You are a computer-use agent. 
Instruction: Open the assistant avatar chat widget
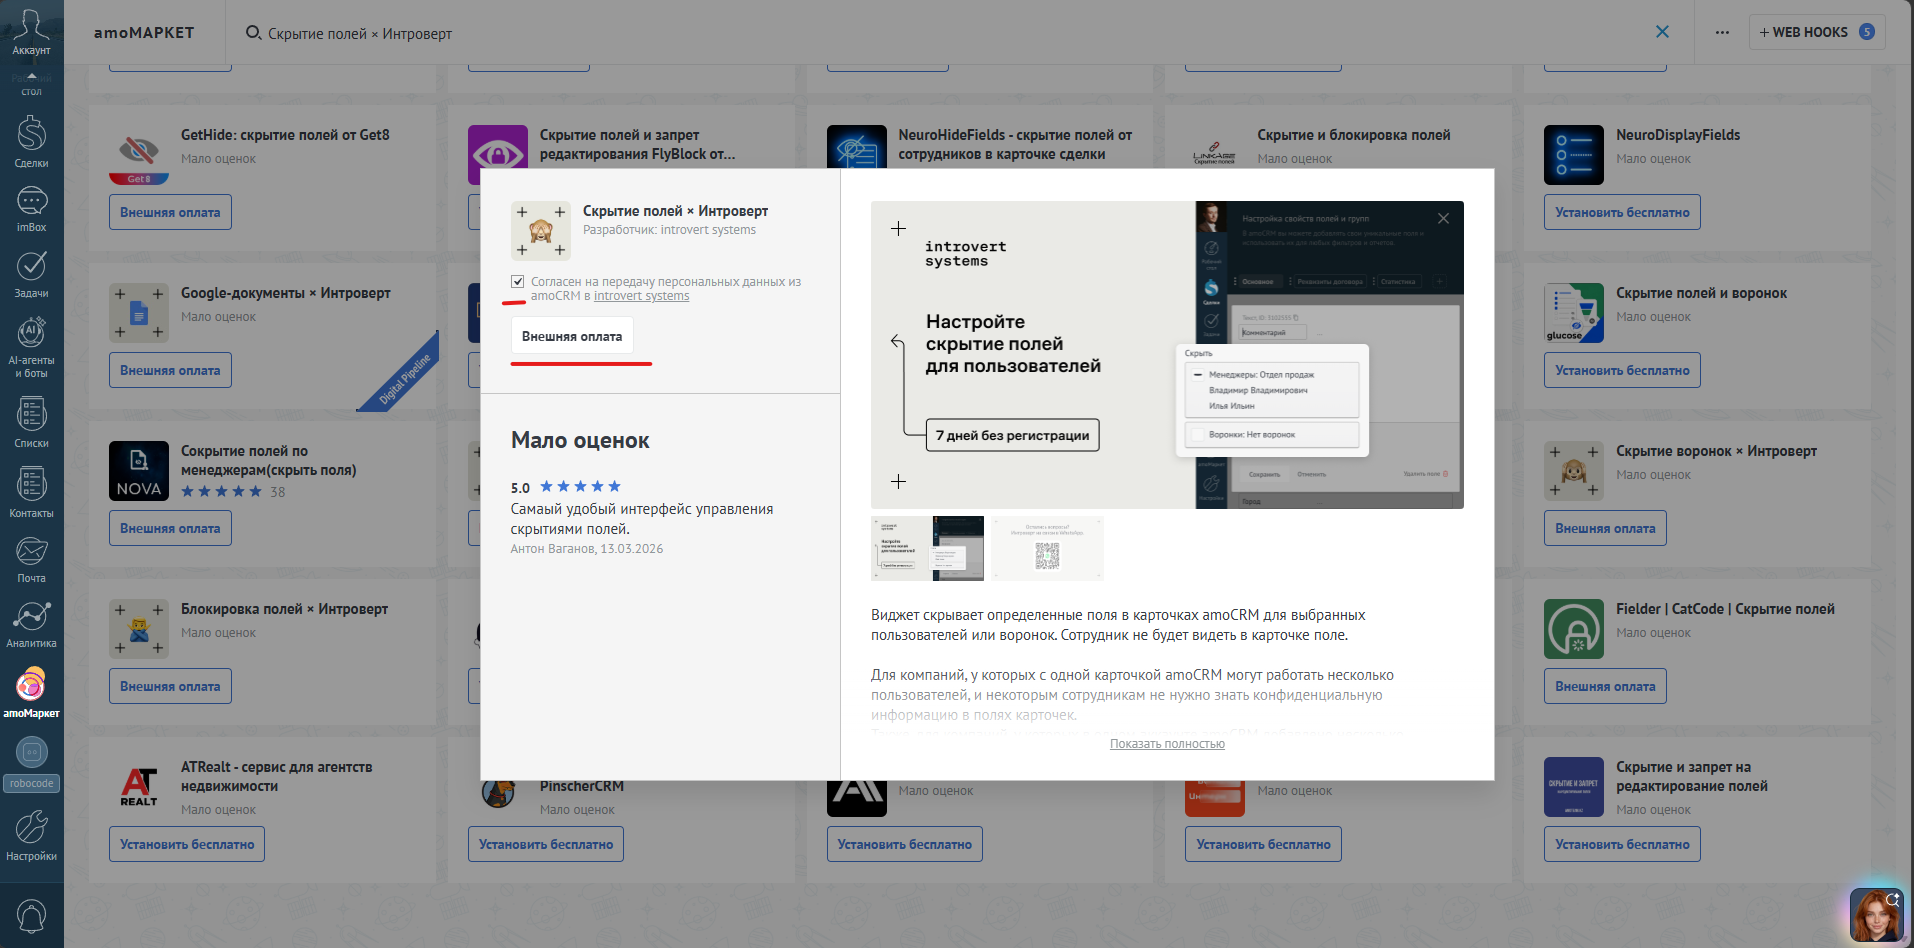point(1876,915)
